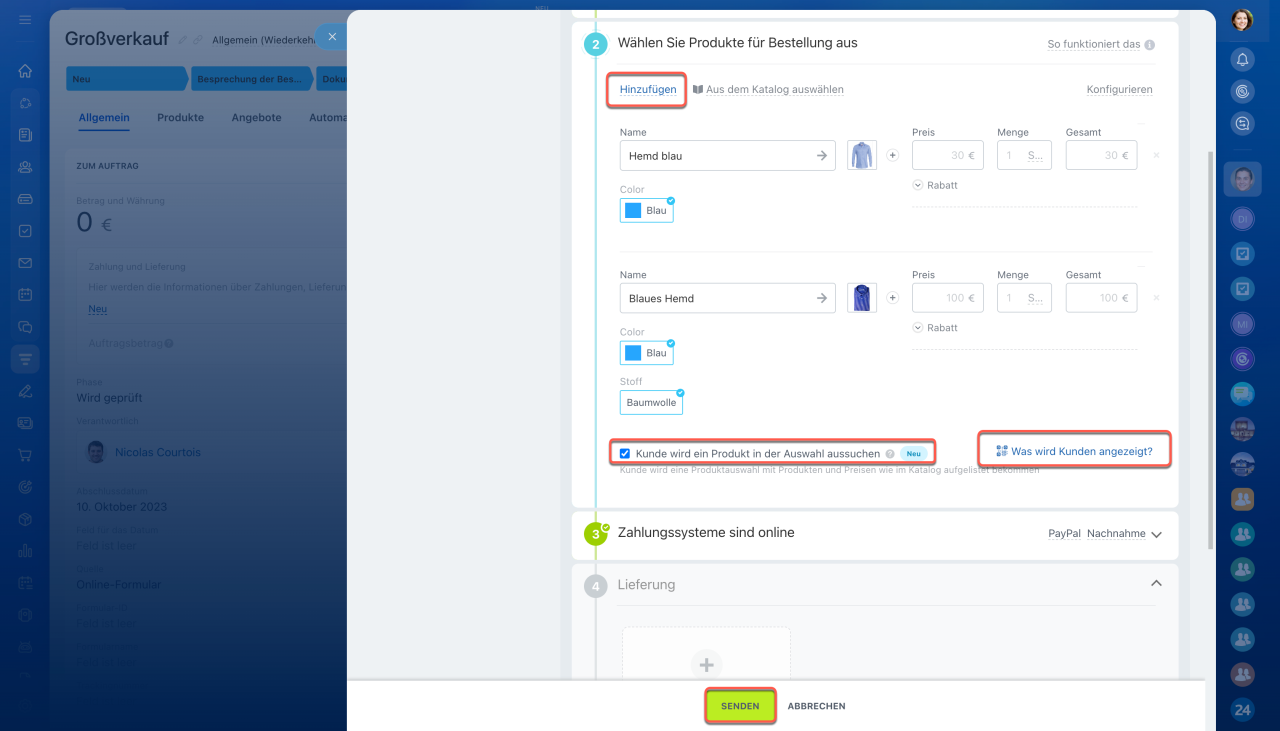Click the large plus to add delivery
Image resolution: width=1280 pixels, height=731 pixels.
(x=706, y=665)
